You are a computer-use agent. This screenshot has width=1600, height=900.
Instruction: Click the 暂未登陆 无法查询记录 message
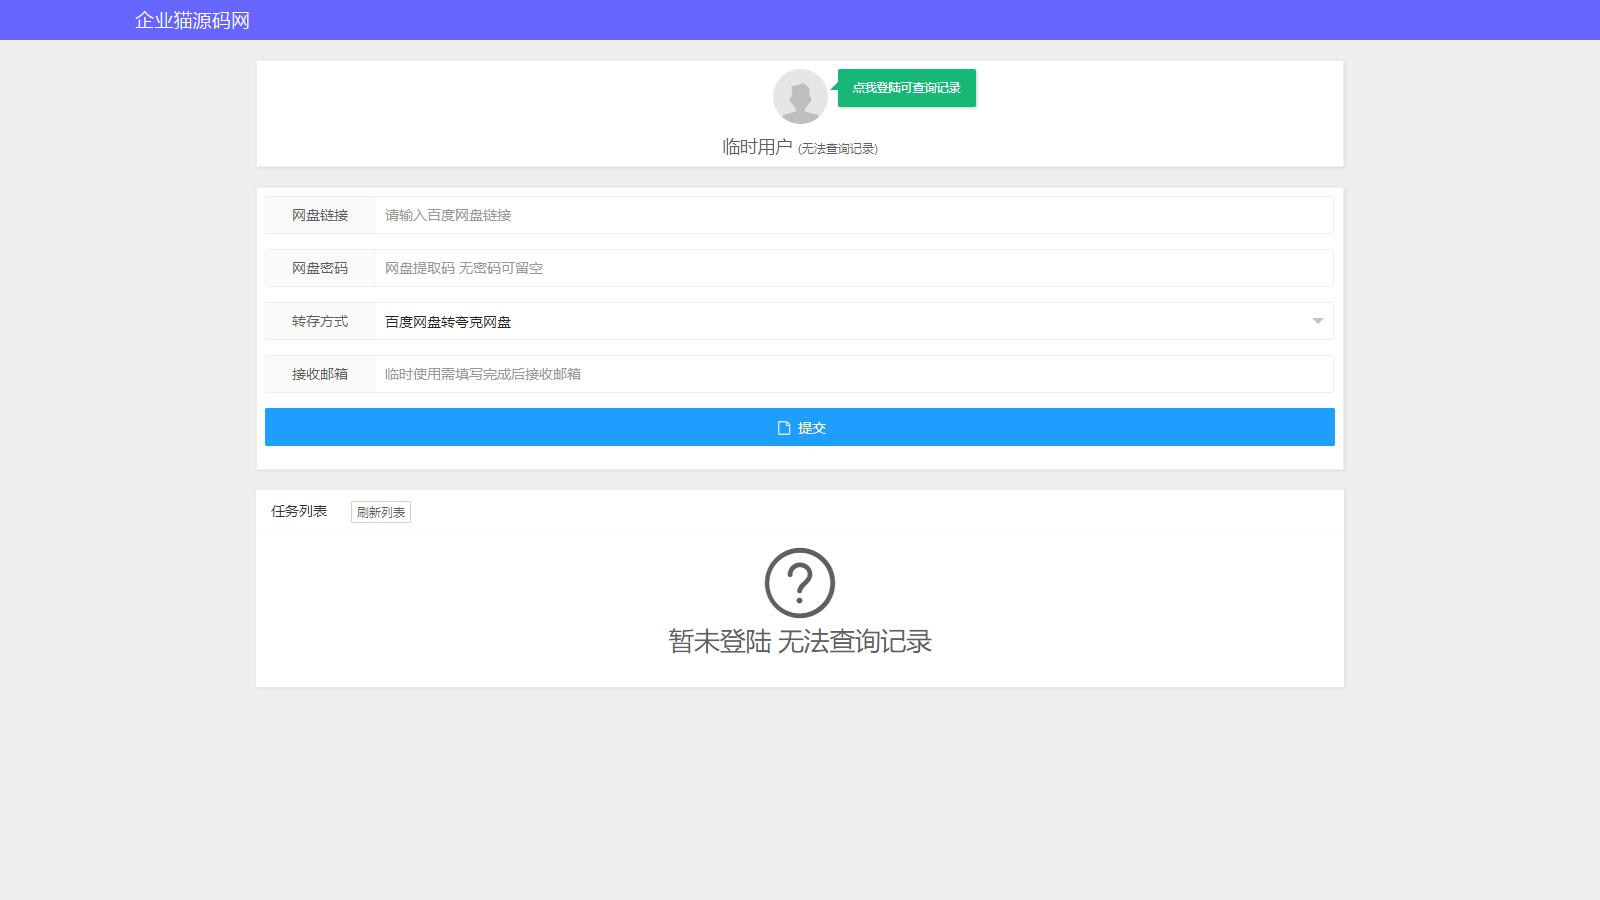coord(800,641)
